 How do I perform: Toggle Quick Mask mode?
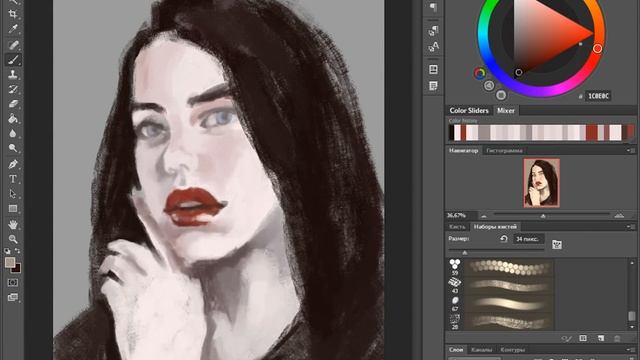(x=13, y=282)
